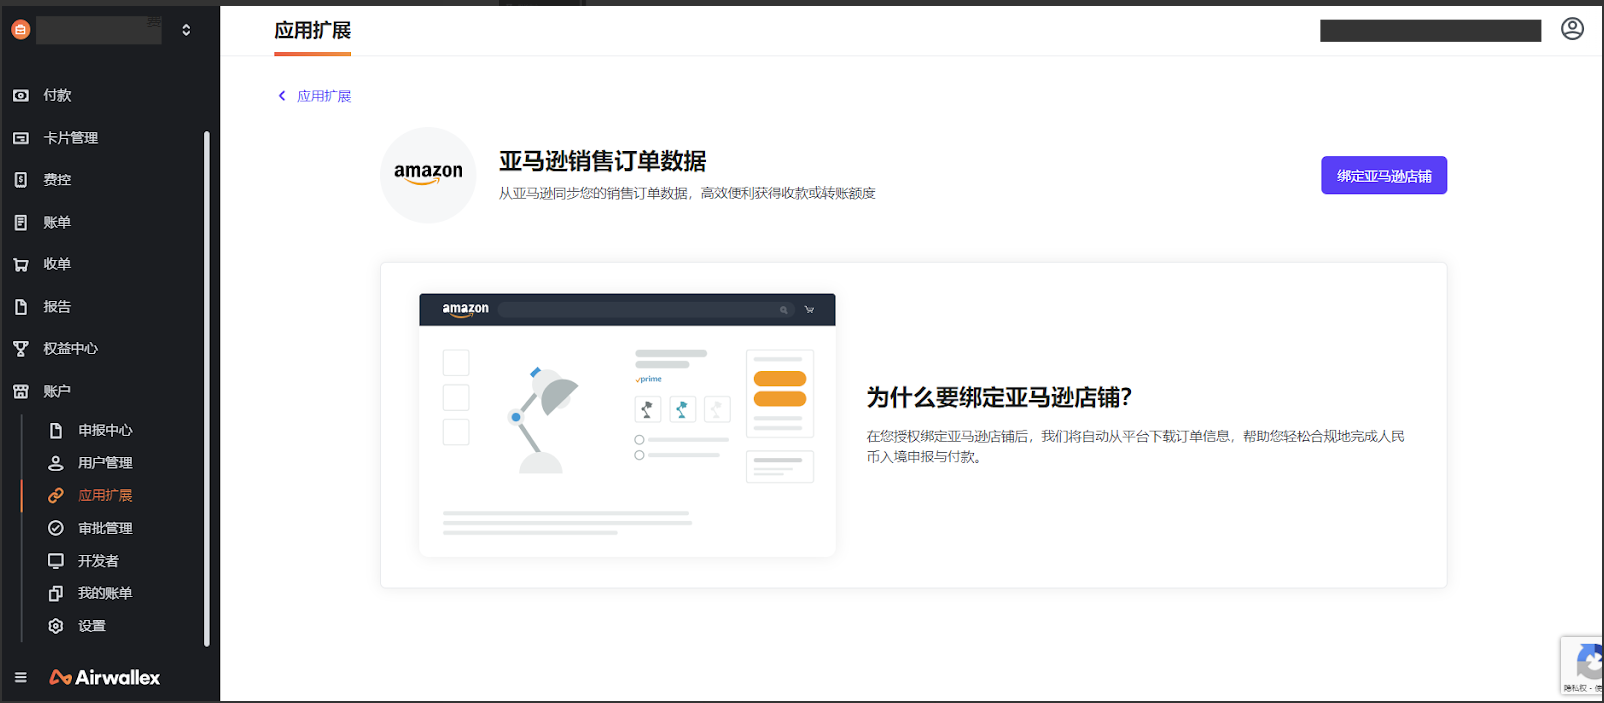The image size is (1604, 703).
Task: Click the 申报中心 file icon
Action: pyautogui.click(x=56, y=430)
